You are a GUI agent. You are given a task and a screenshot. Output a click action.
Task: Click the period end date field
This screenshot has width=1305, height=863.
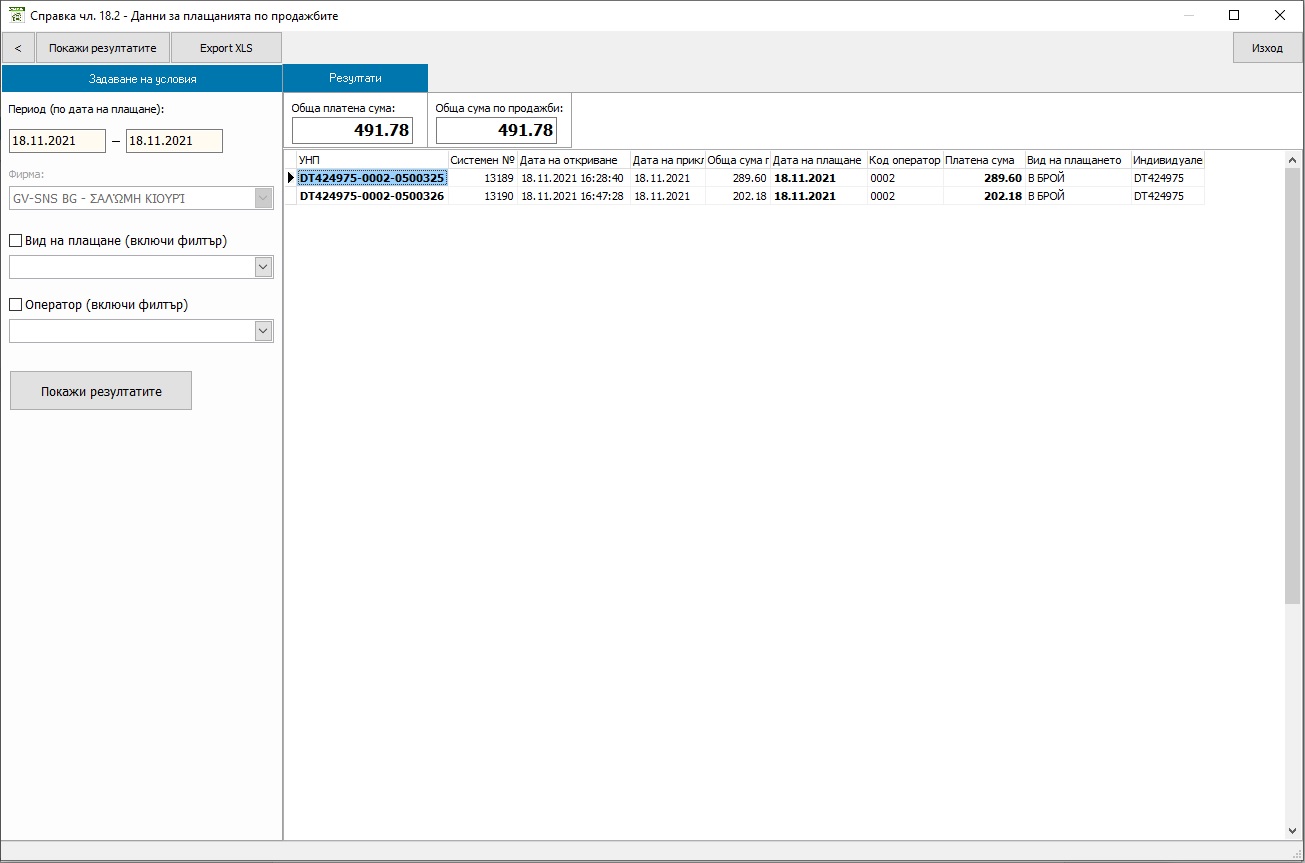coord(174,141)
